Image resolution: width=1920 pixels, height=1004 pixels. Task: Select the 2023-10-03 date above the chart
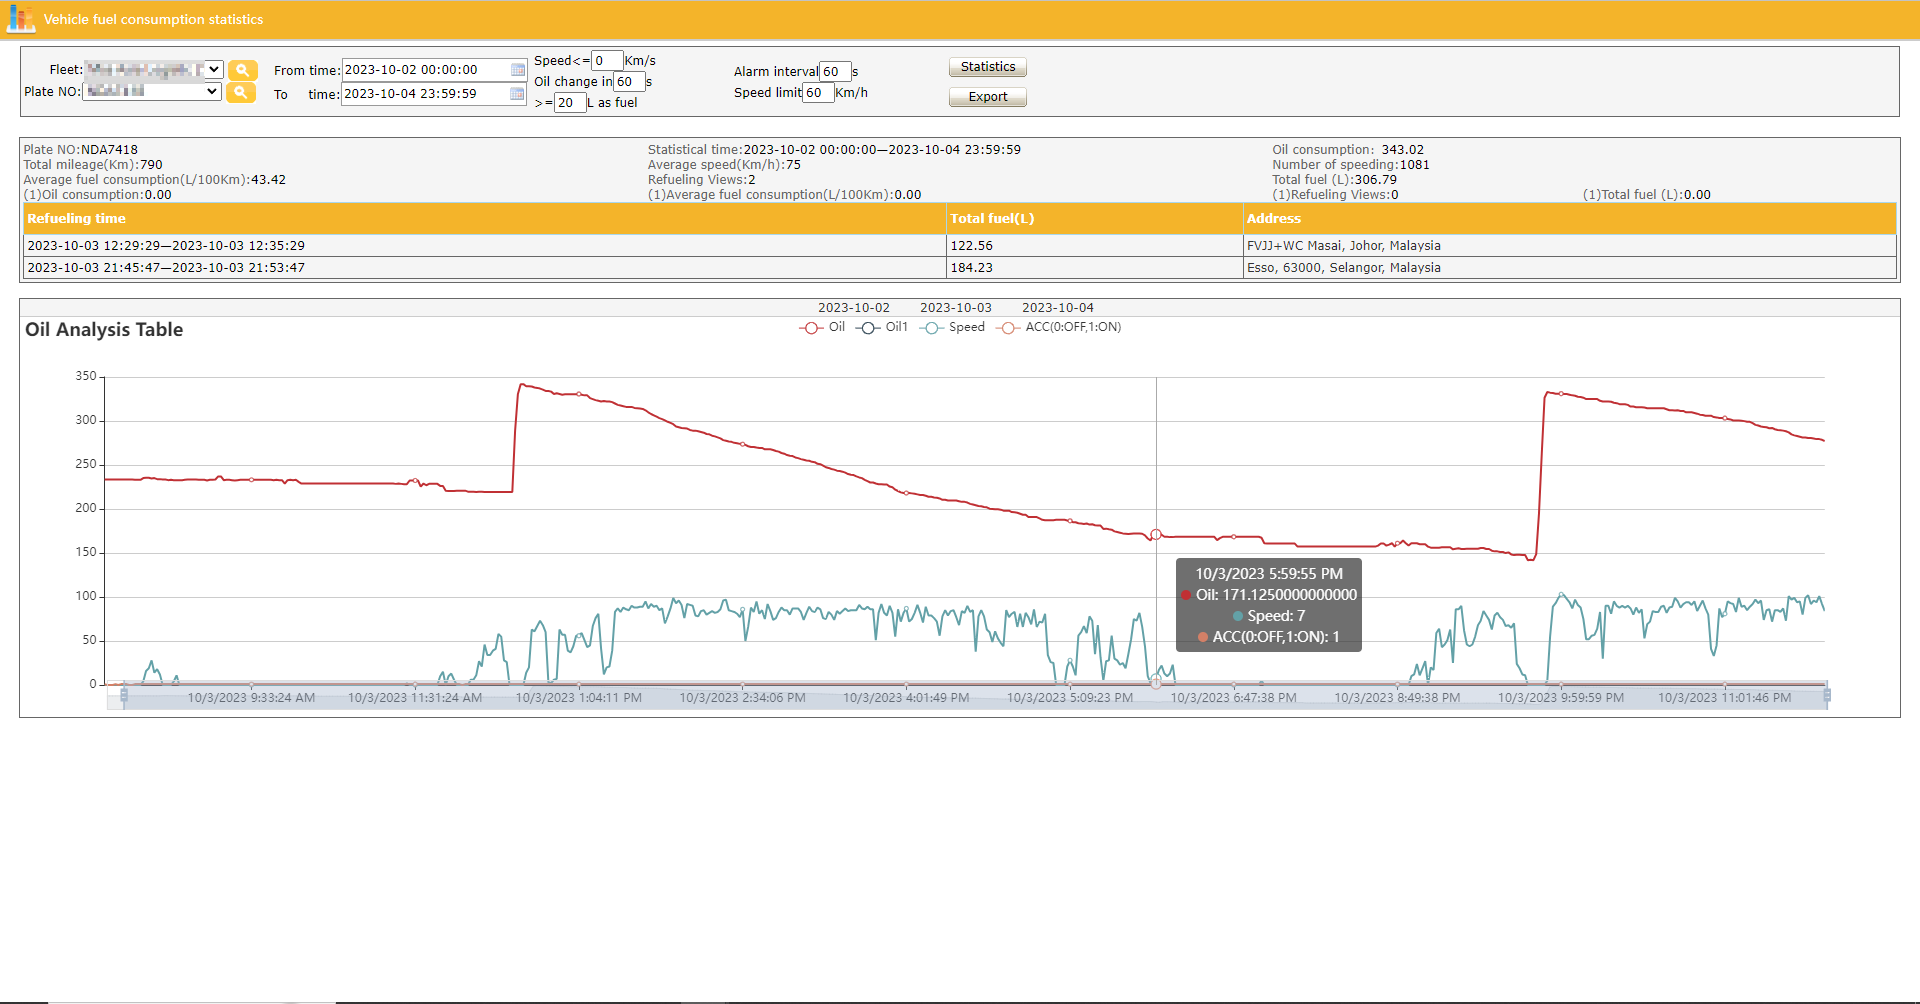956,307
